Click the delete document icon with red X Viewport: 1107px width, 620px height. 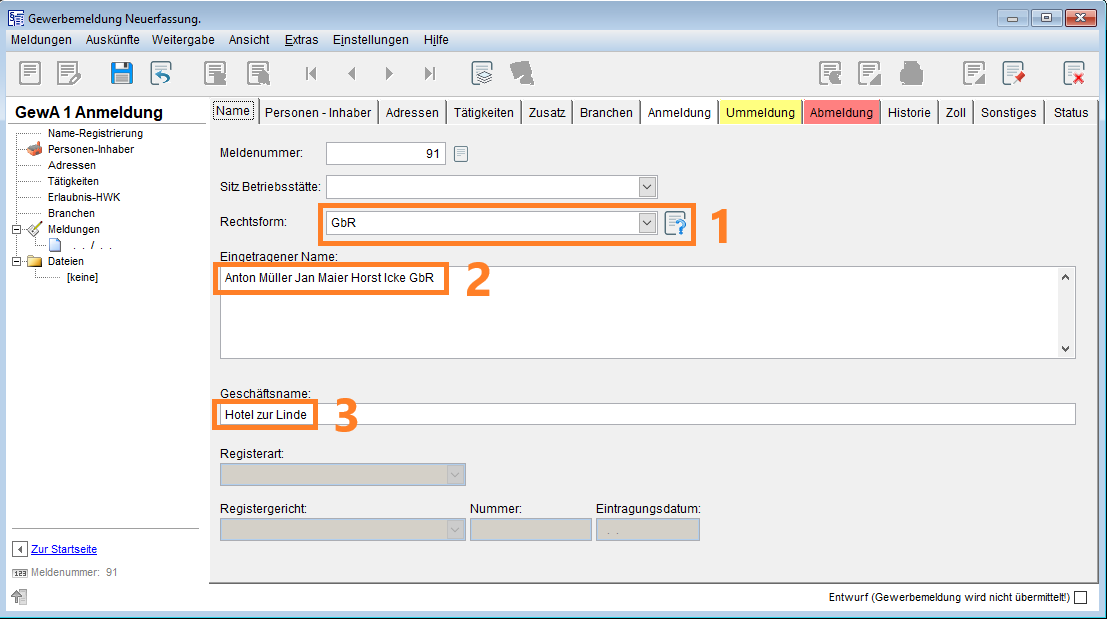point(1073,73)
